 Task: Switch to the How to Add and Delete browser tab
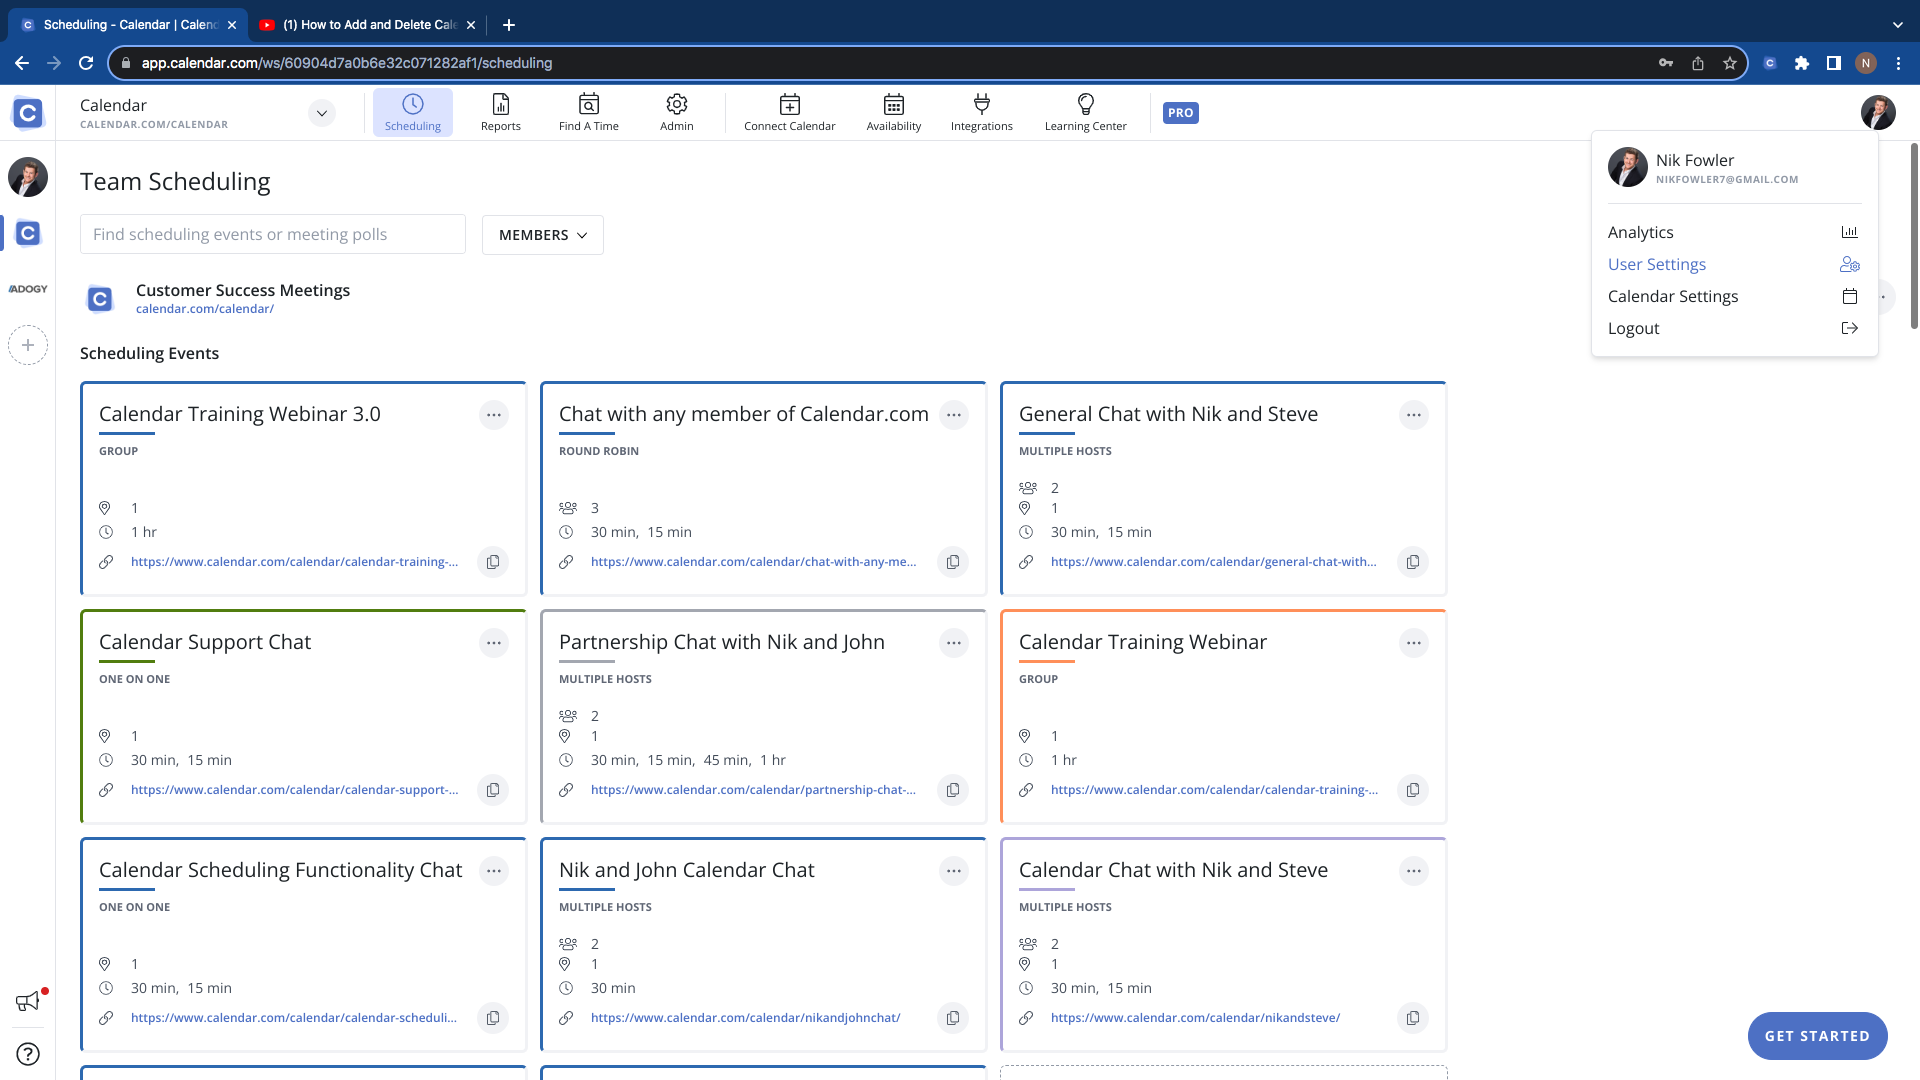pyautogui.click(x=367, y=25)
